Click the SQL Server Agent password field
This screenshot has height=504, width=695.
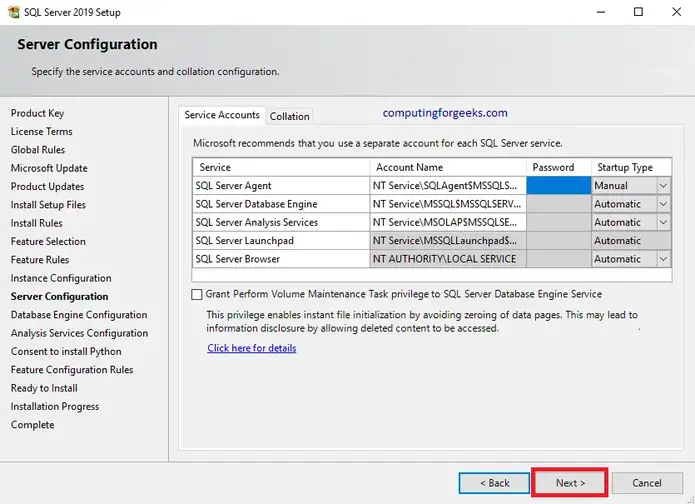click(558, 186)
